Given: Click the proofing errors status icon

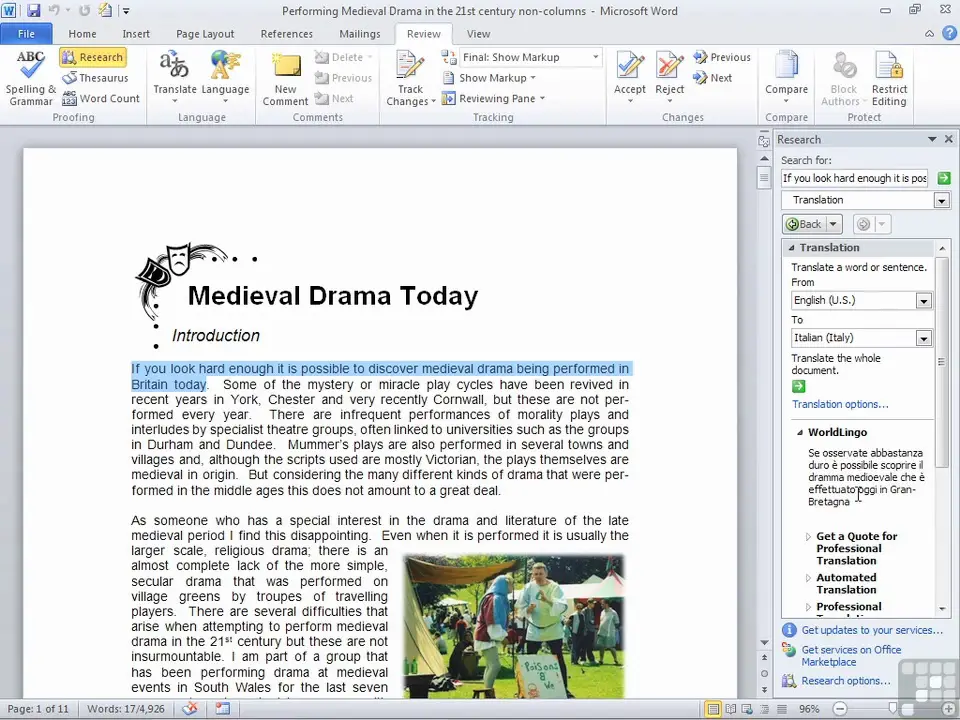Looking at the screenshot, I should [x=190, y=709].
